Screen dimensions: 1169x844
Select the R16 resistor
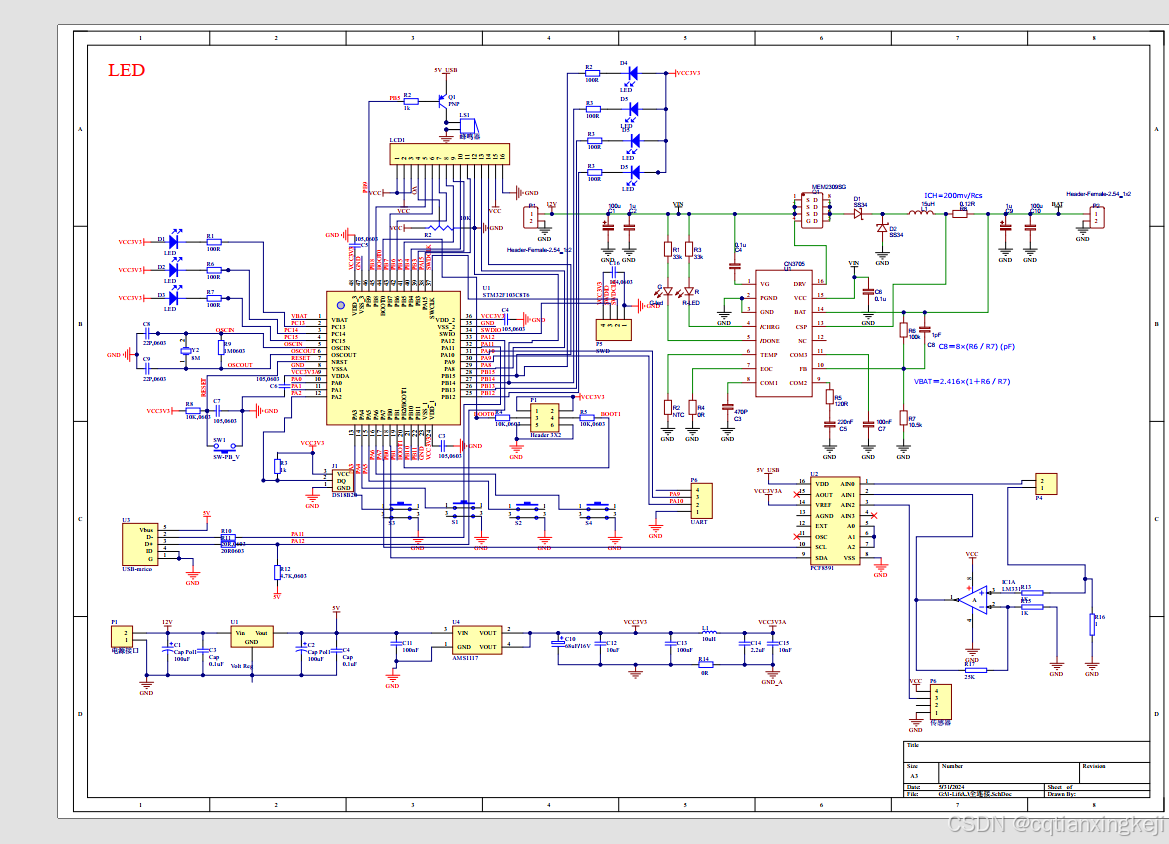tap(1092, 624)
